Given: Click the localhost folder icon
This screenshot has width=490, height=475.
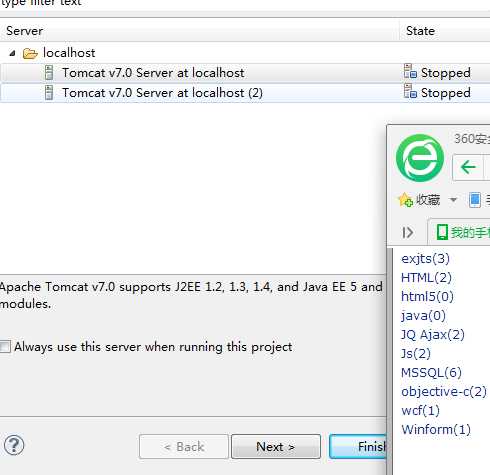Looking at the screenshot, I should (x=30, y=53).
